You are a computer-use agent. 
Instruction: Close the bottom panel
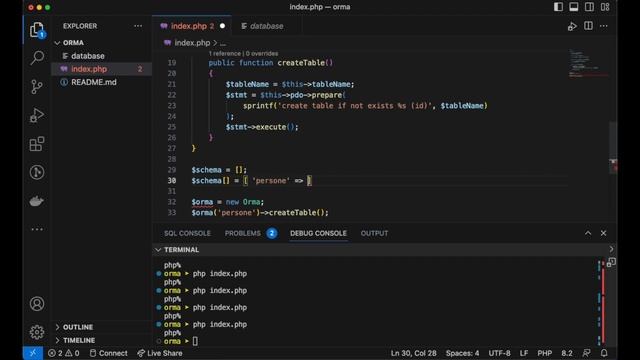[603, 233]
